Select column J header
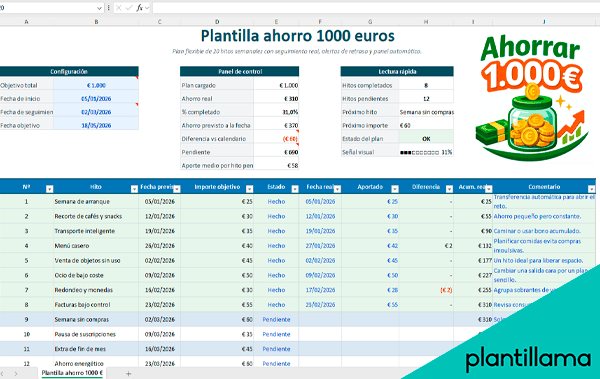Screen dimensions: 600x379 [544, 22]
